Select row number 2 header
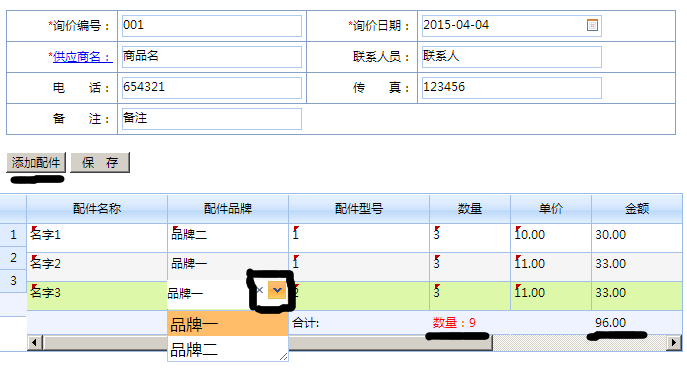Image resolution: width=687 pixels, height=377 pixels. tap(13, 258)
